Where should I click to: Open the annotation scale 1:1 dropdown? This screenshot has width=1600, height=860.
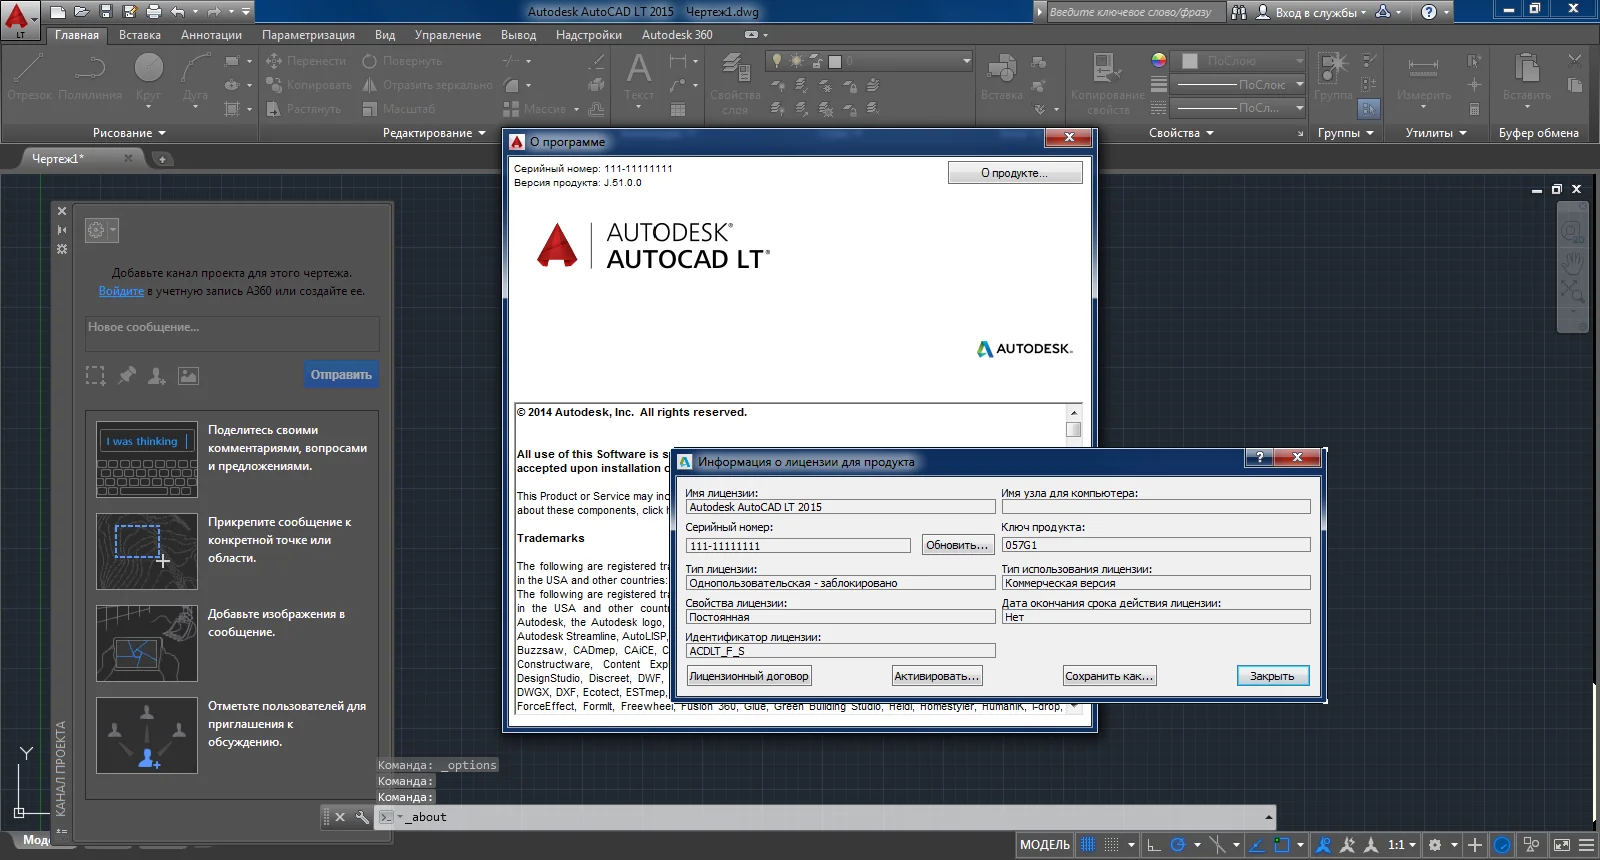(x=1402, y=845)
